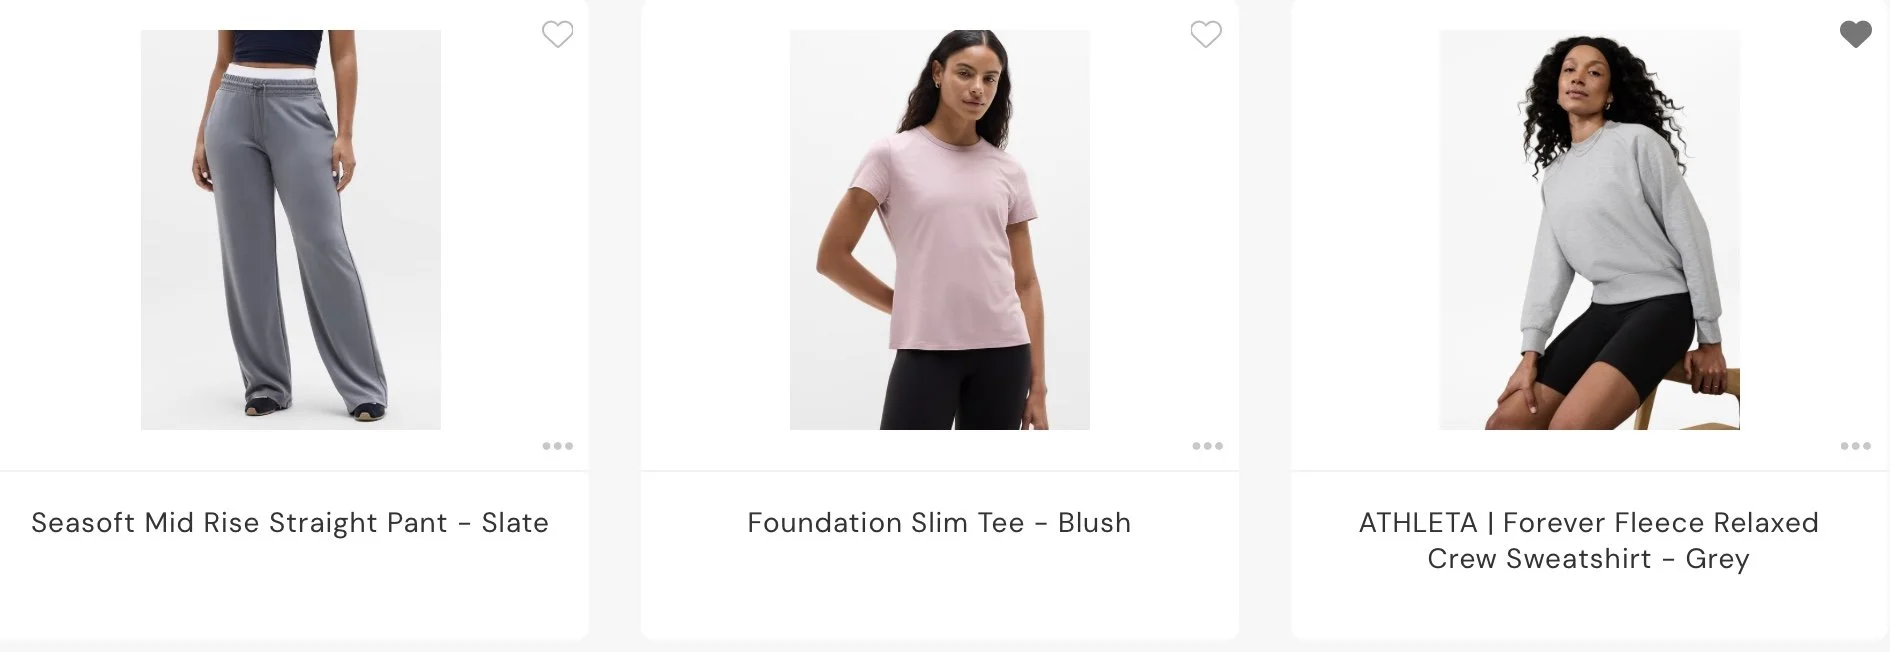
Task: Click the empty heart on the blush tee card
Action: [x=1206, y=34]
